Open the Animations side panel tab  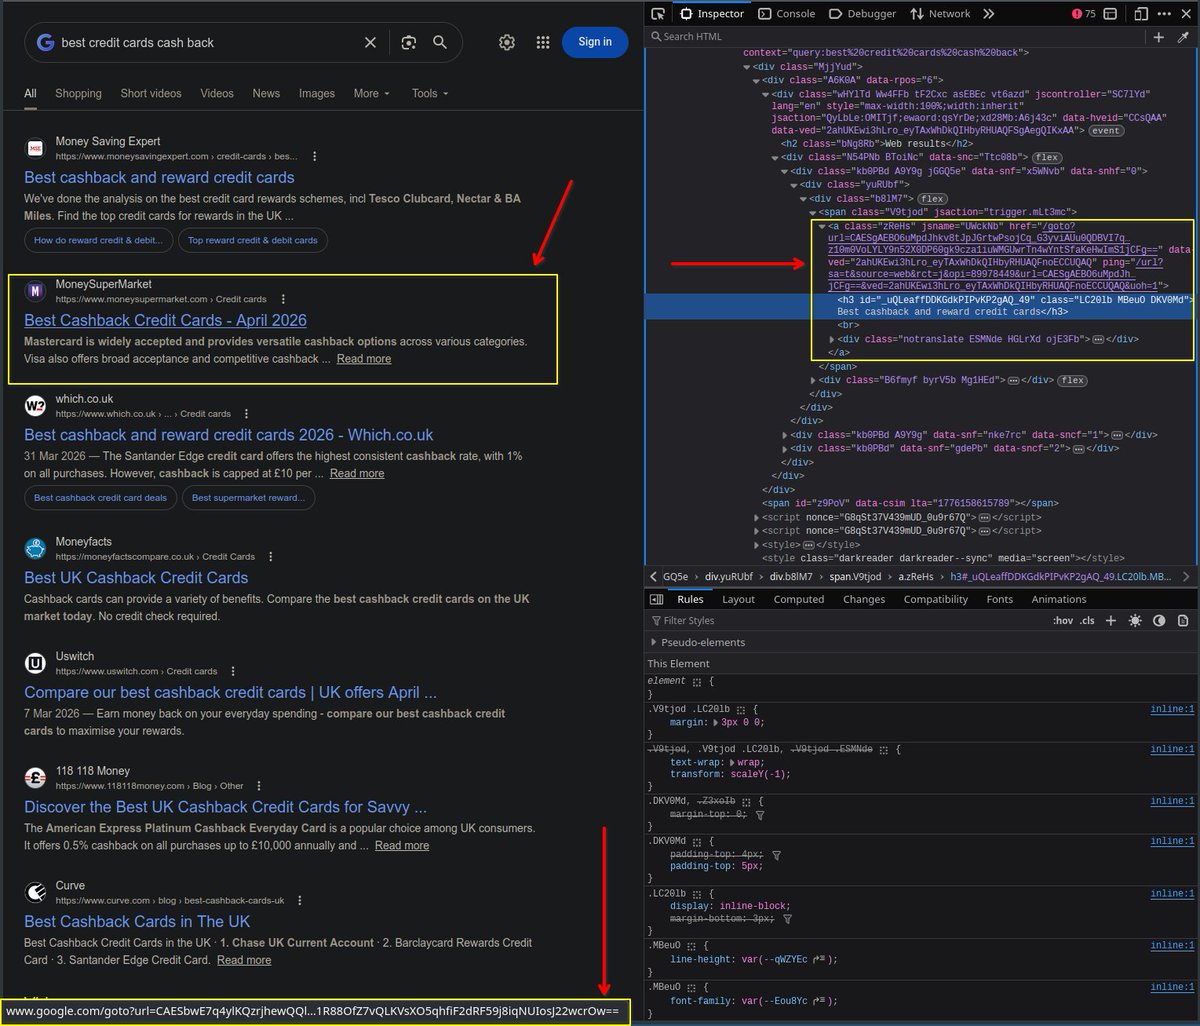[1059, 599]
